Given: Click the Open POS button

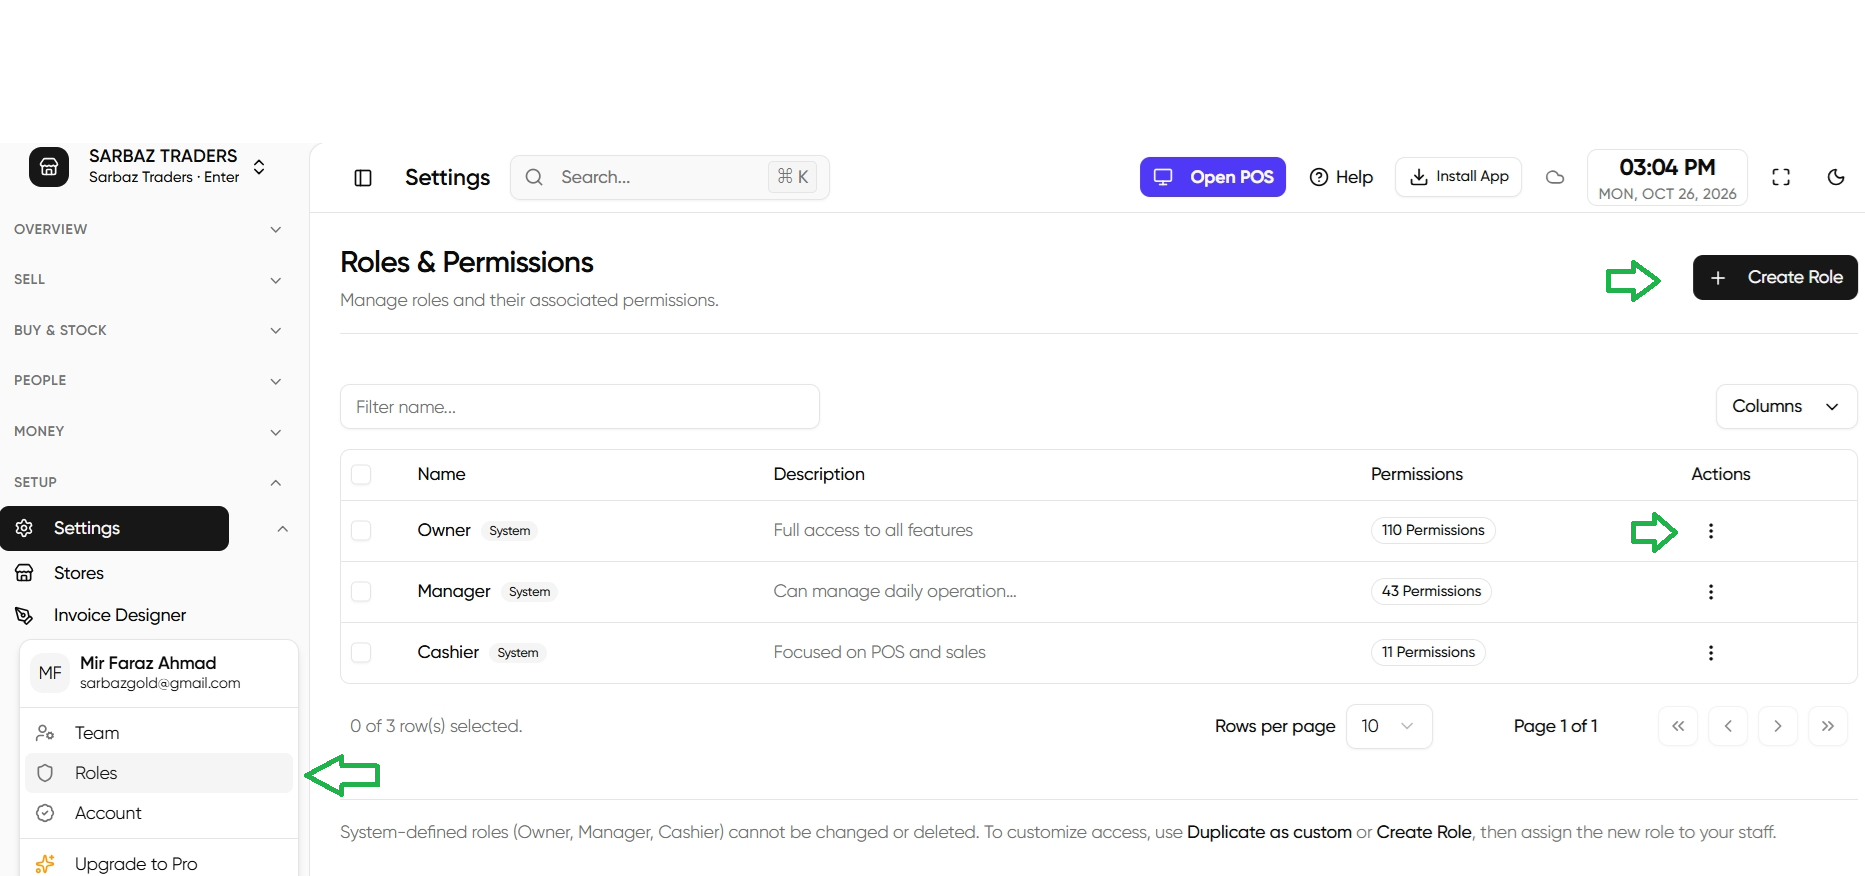Looking at the screenshot, I should pos(1213,177).
